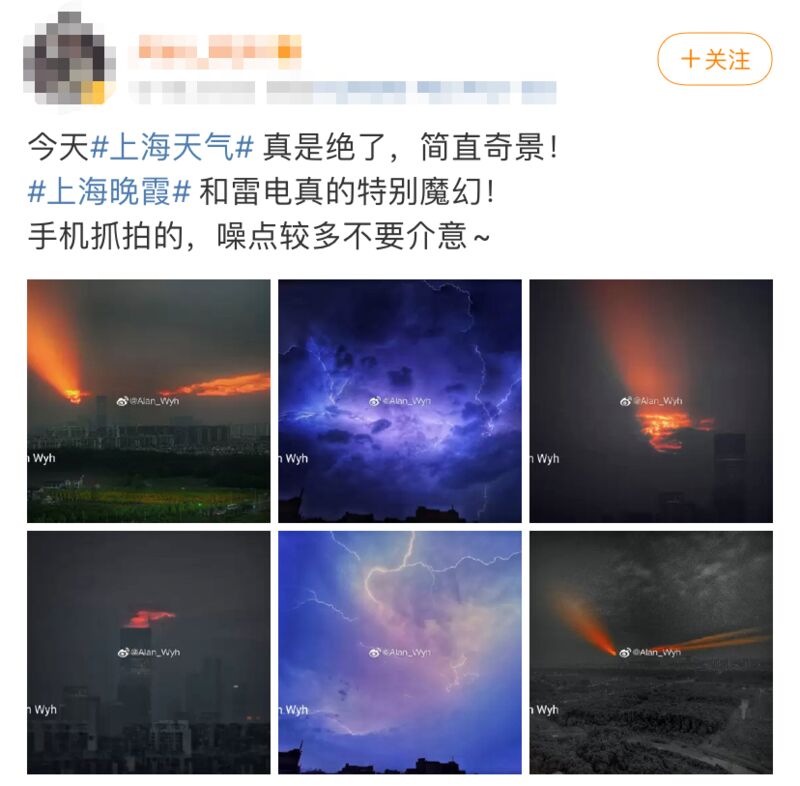Click the post text 手机抓拍的 line
This screenshot has height=786, width=800.
pos(259,237)
